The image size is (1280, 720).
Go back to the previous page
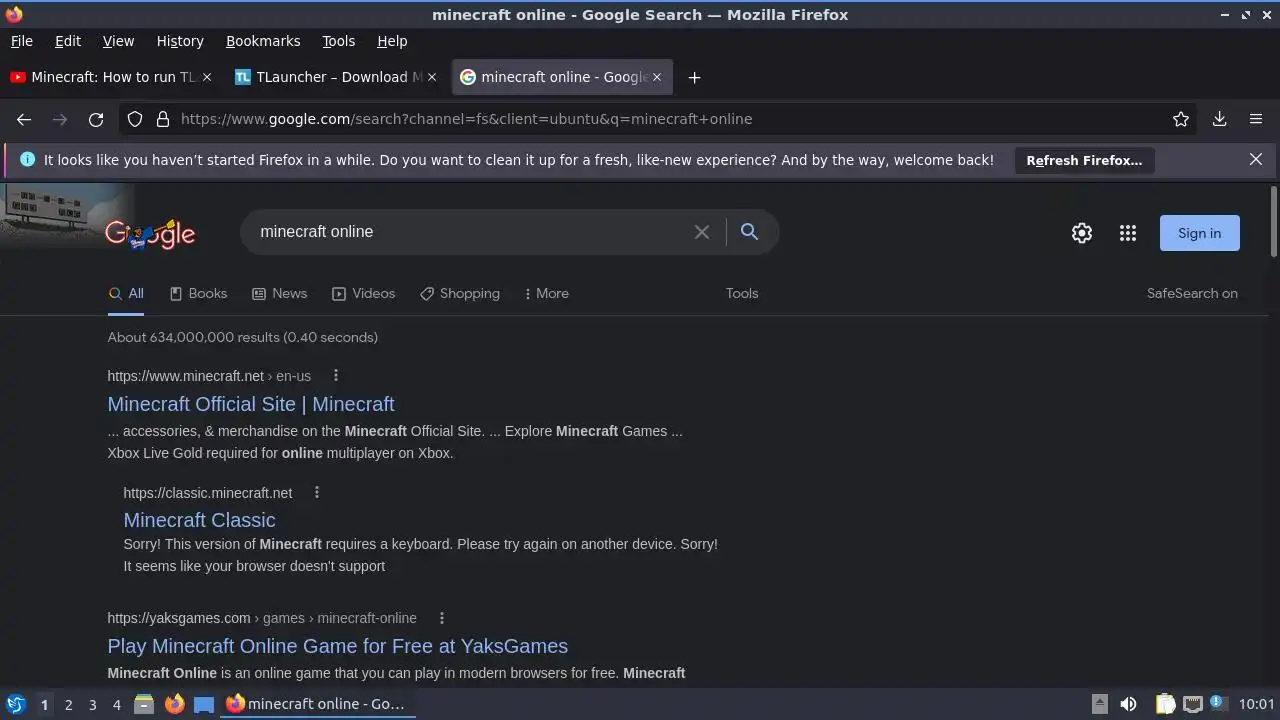(24, 119)
